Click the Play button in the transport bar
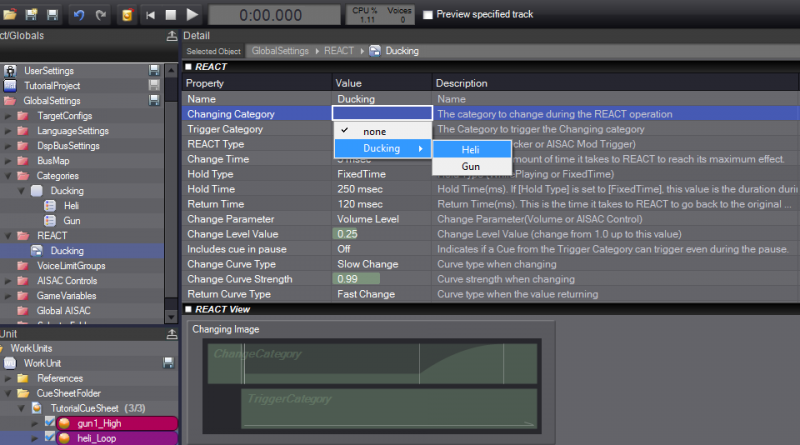The height and width of the screenshot is (445, 800). [193, 14]
